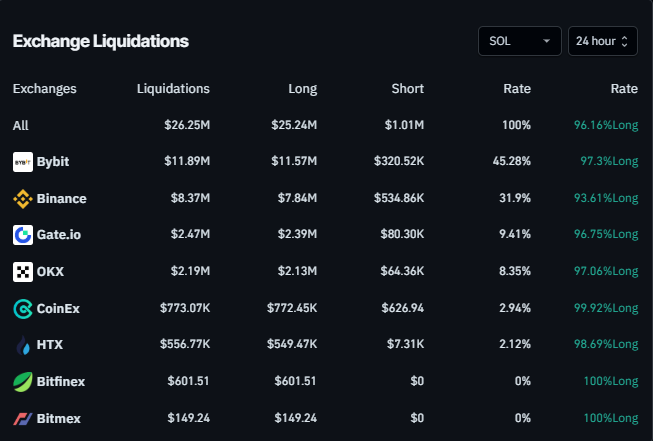The height and width of the screenshot is (441, 653).
Task: Open the Bybit exchange name link
Action: [x=53, y=162]
